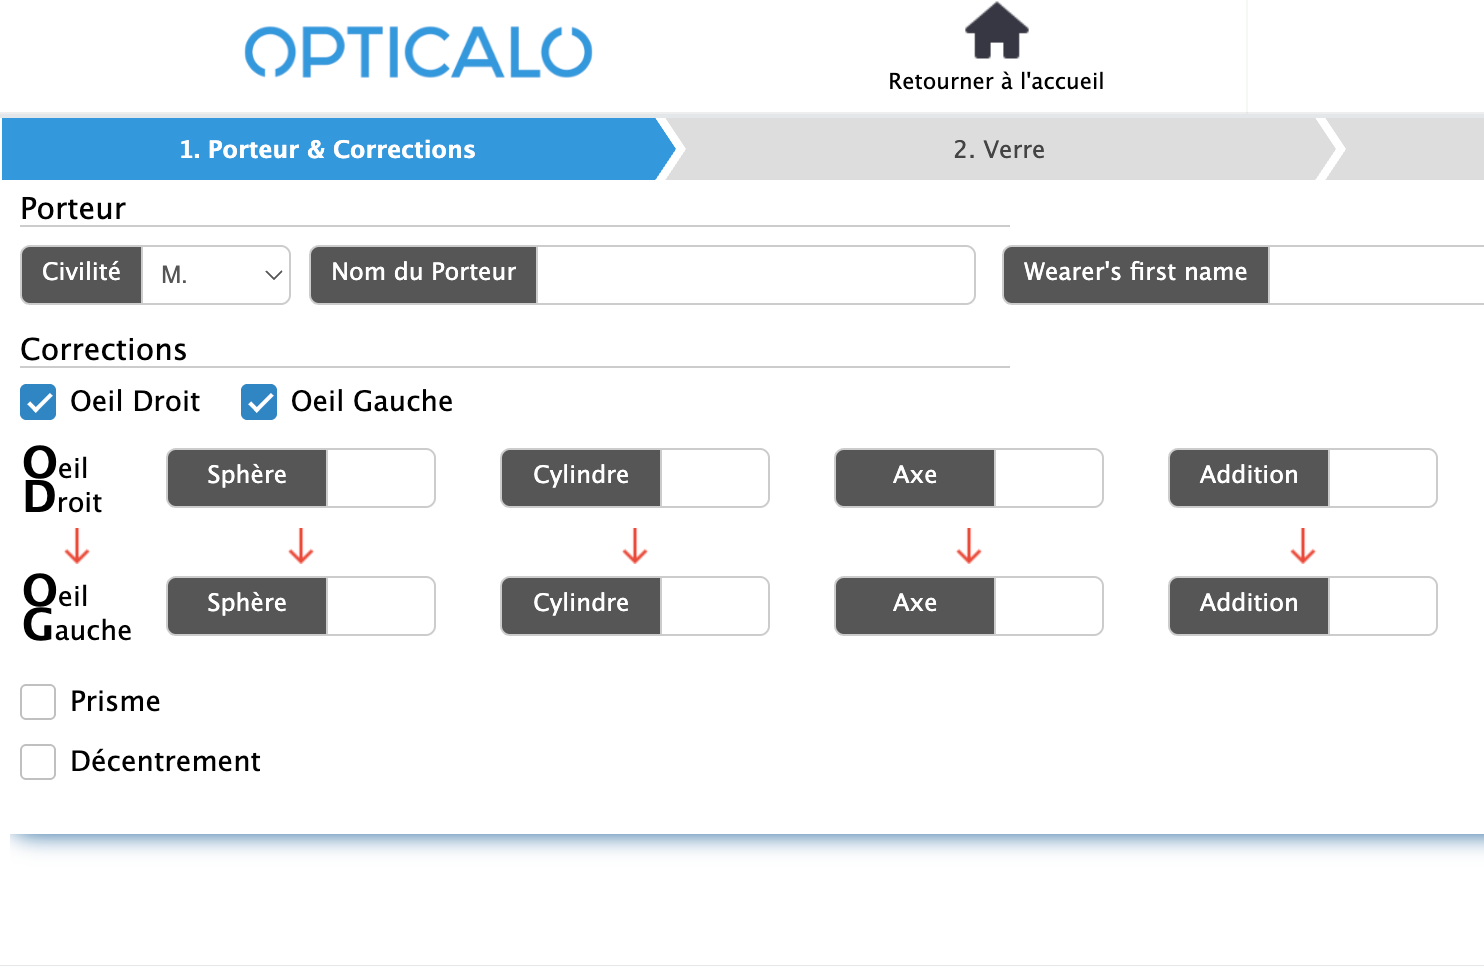Click red arrow below right eye Sphère
Screen dimensions: 1484x966
(x=301, y=546)
